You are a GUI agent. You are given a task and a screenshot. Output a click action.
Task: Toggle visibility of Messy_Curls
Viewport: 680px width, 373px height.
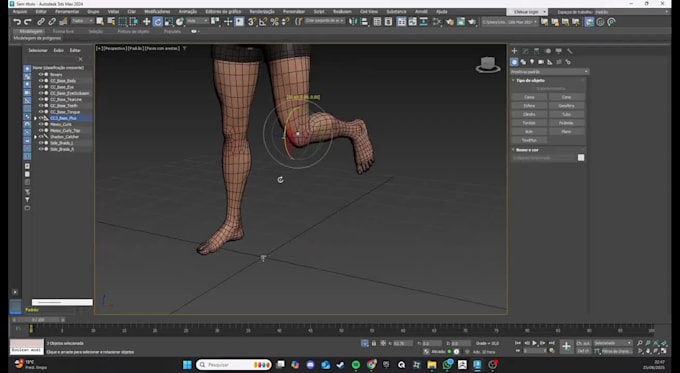pos(41,124)
